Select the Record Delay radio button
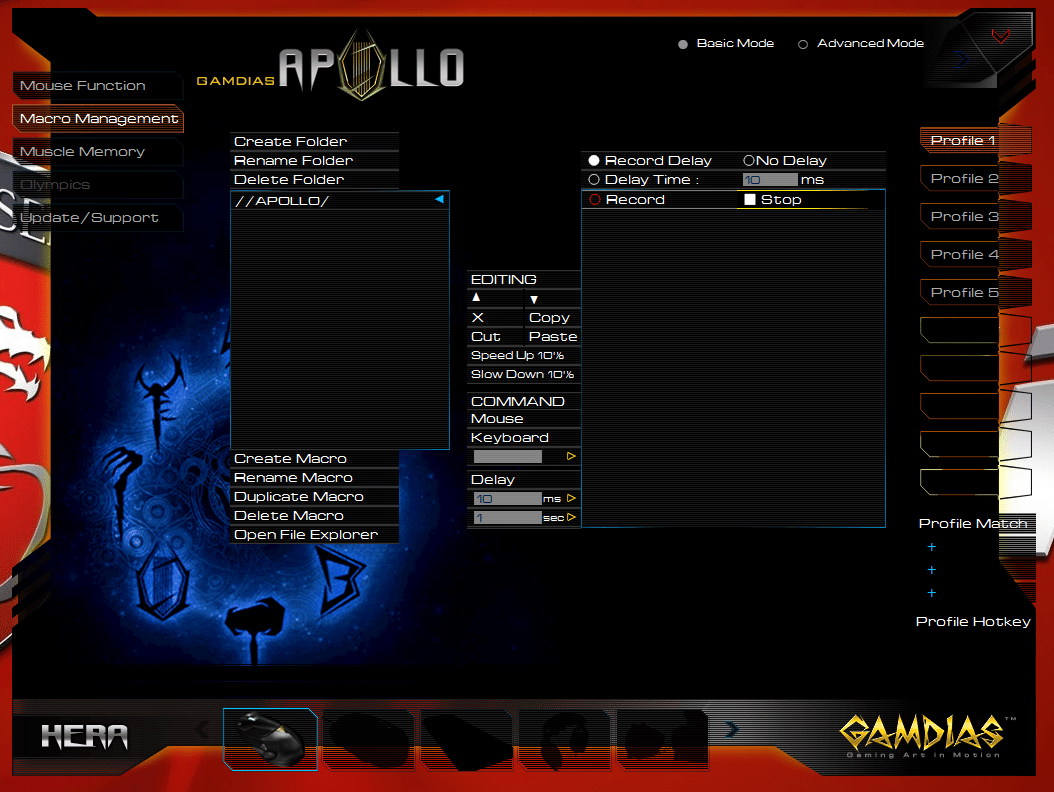Image resolution: width=1054 pixels, height=792 pixels. coord(594,161)
